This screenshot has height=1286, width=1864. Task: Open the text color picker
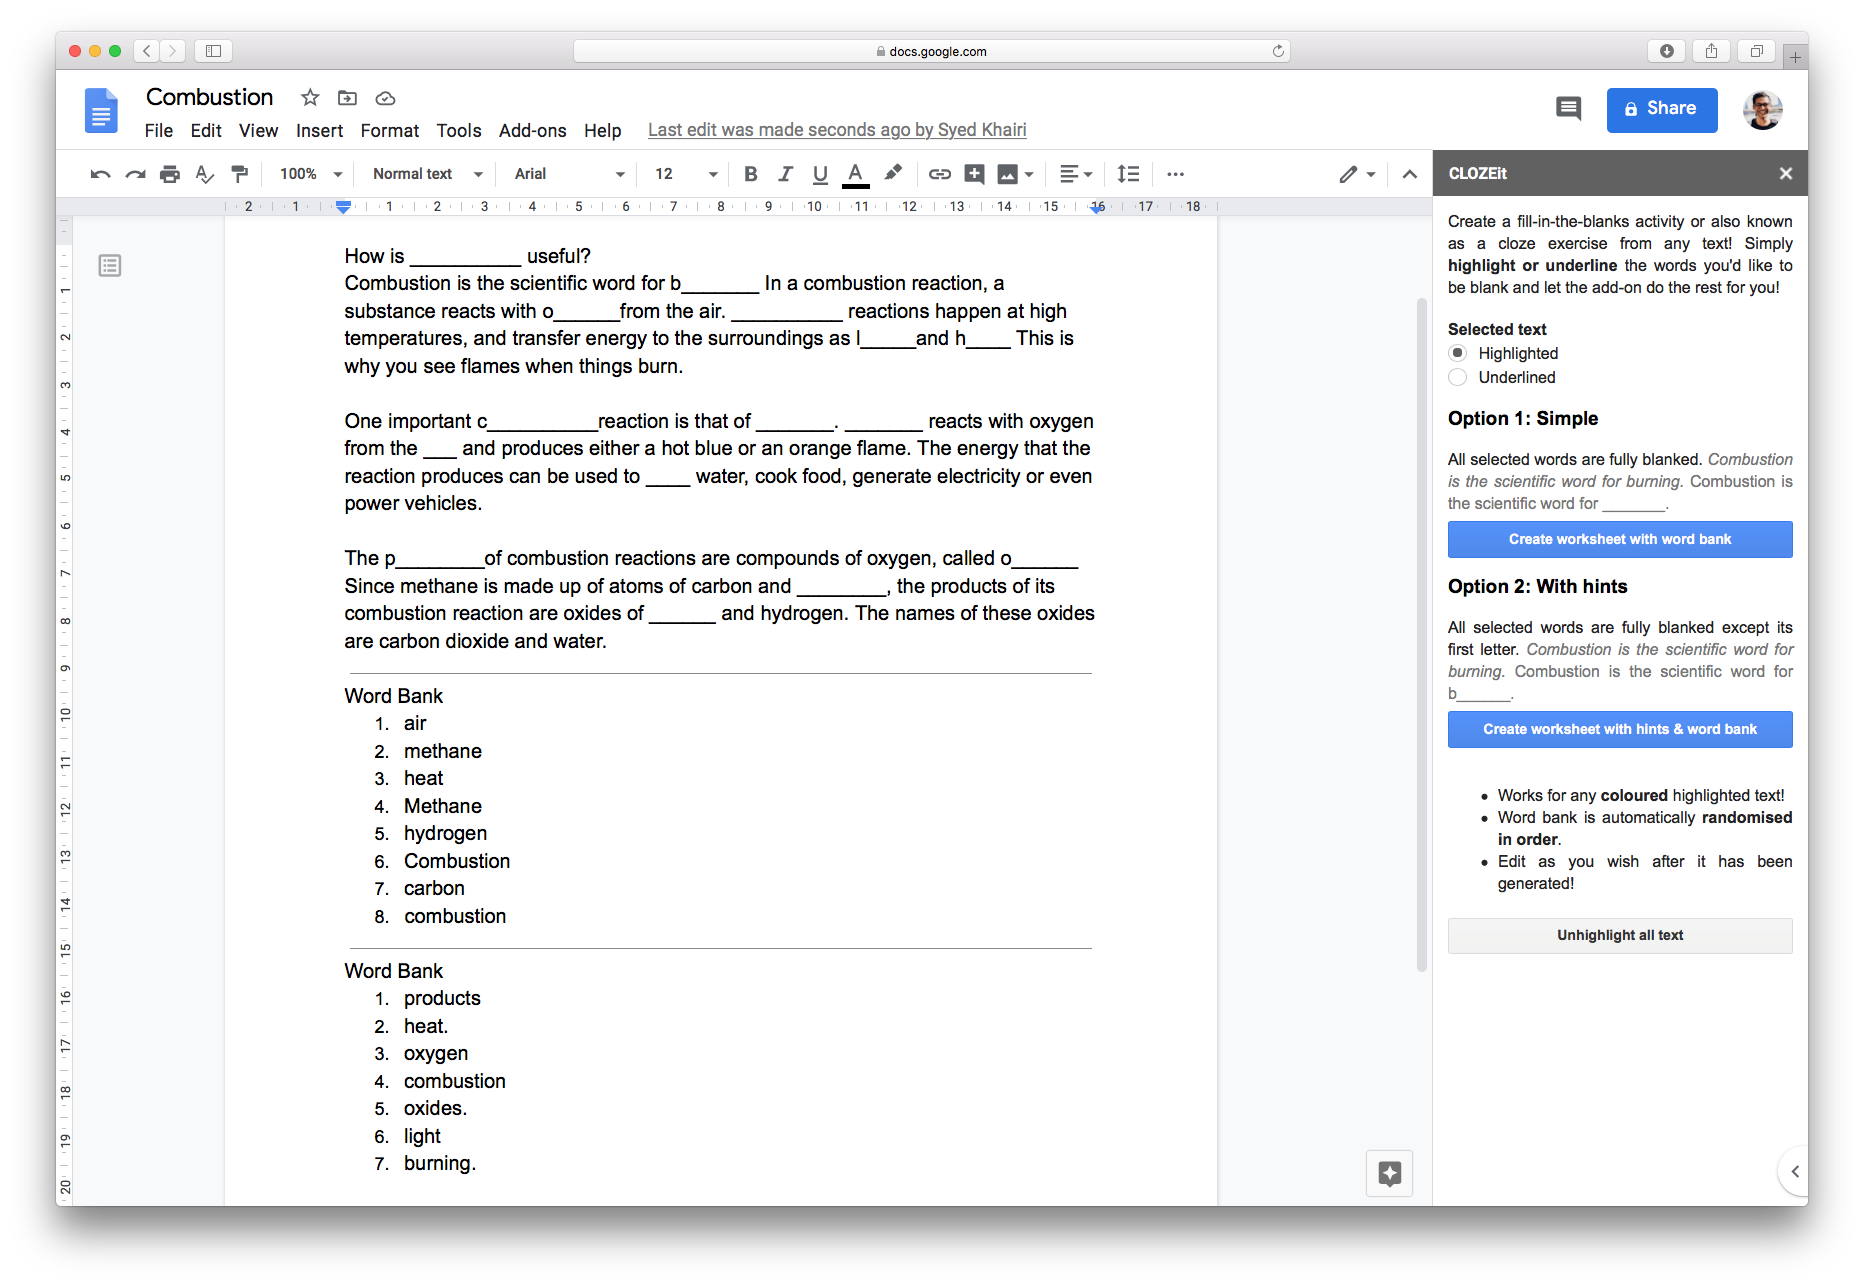[855, 174]
